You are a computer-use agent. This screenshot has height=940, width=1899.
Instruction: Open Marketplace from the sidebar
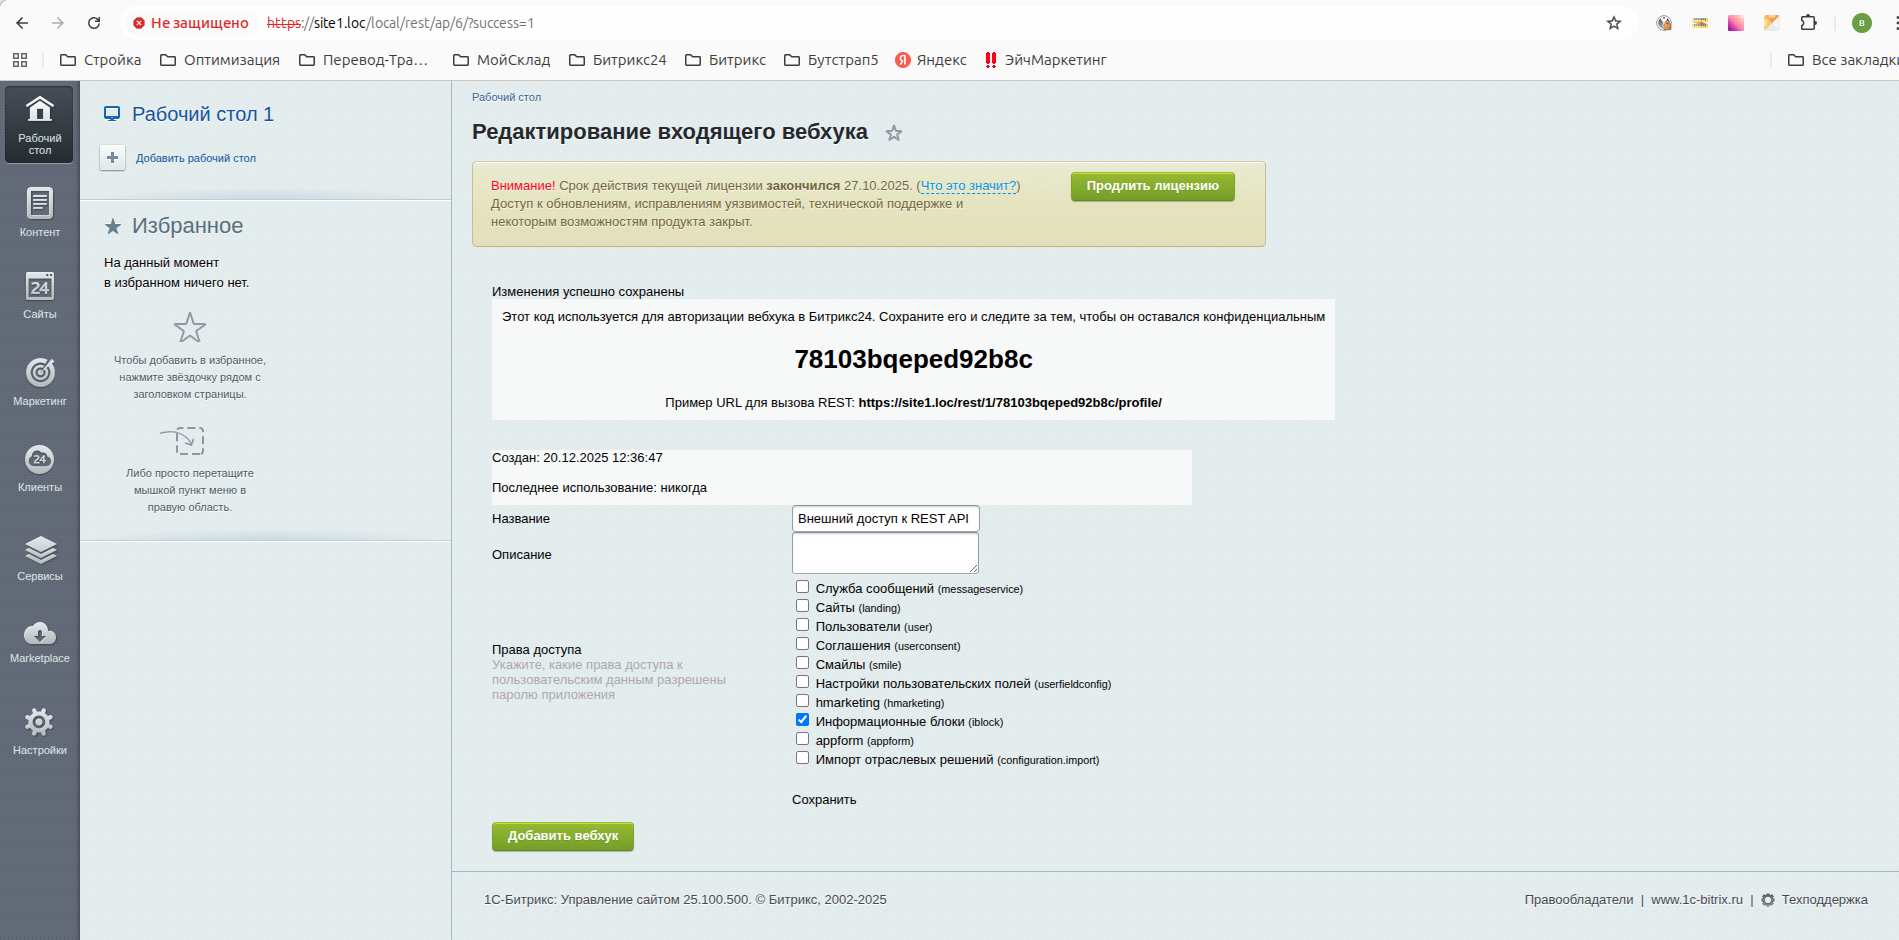(39, 641)
